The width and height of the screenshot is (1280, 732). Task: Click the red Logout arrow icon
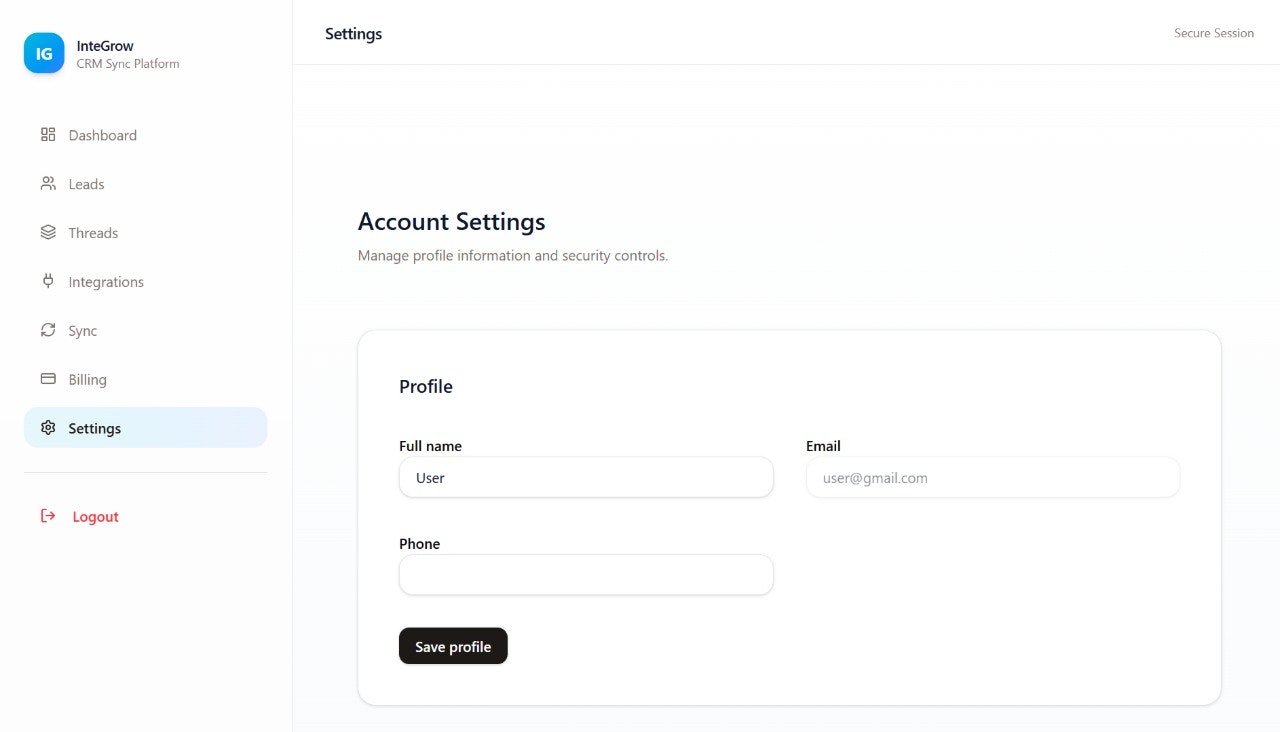(47, 515)
